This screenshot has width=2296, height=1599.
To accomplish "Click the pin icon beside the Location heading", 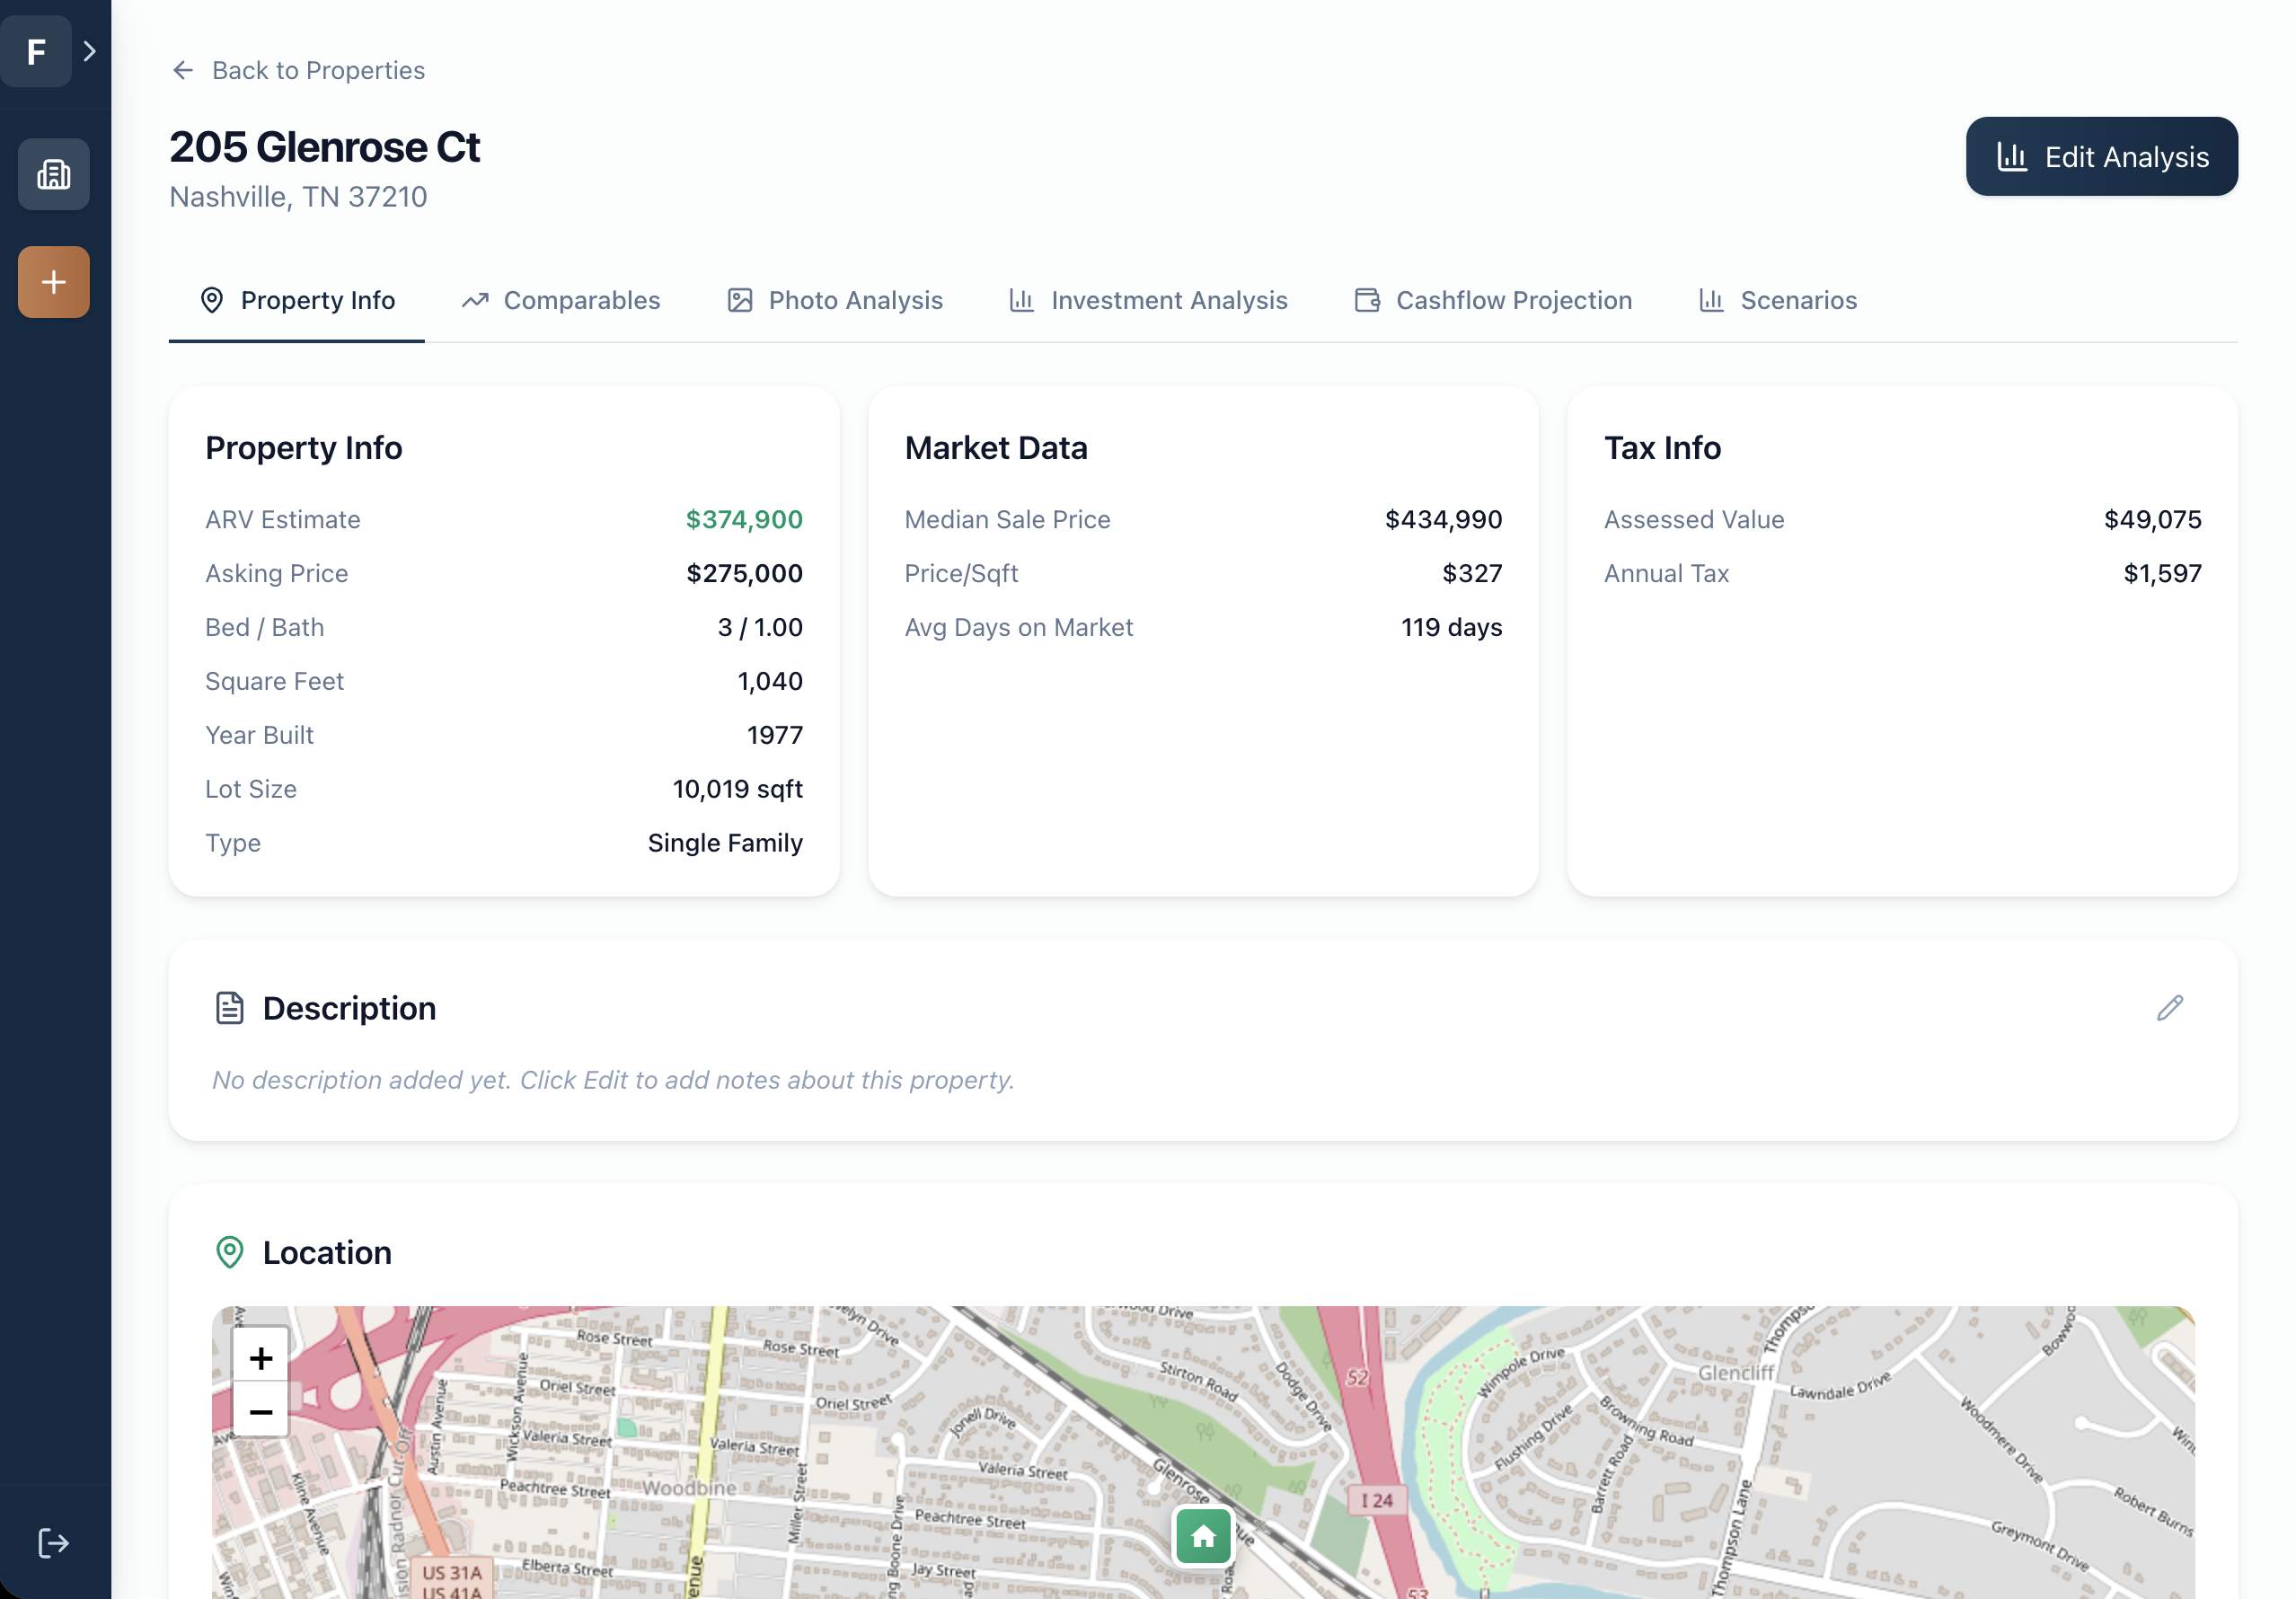I will 229,1252.
